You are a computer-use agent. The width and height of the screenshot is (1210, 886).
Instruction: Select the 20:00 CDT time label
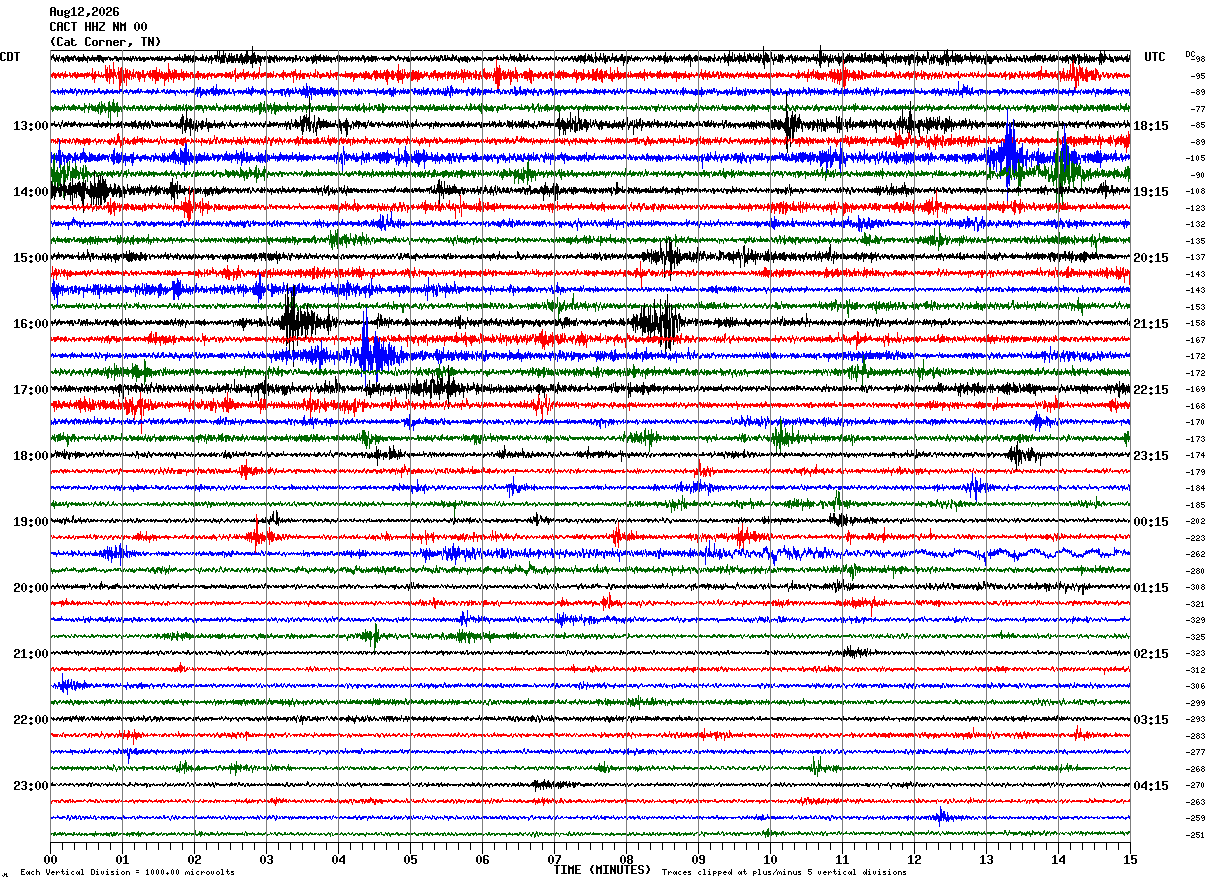click(x=30, y=588)
